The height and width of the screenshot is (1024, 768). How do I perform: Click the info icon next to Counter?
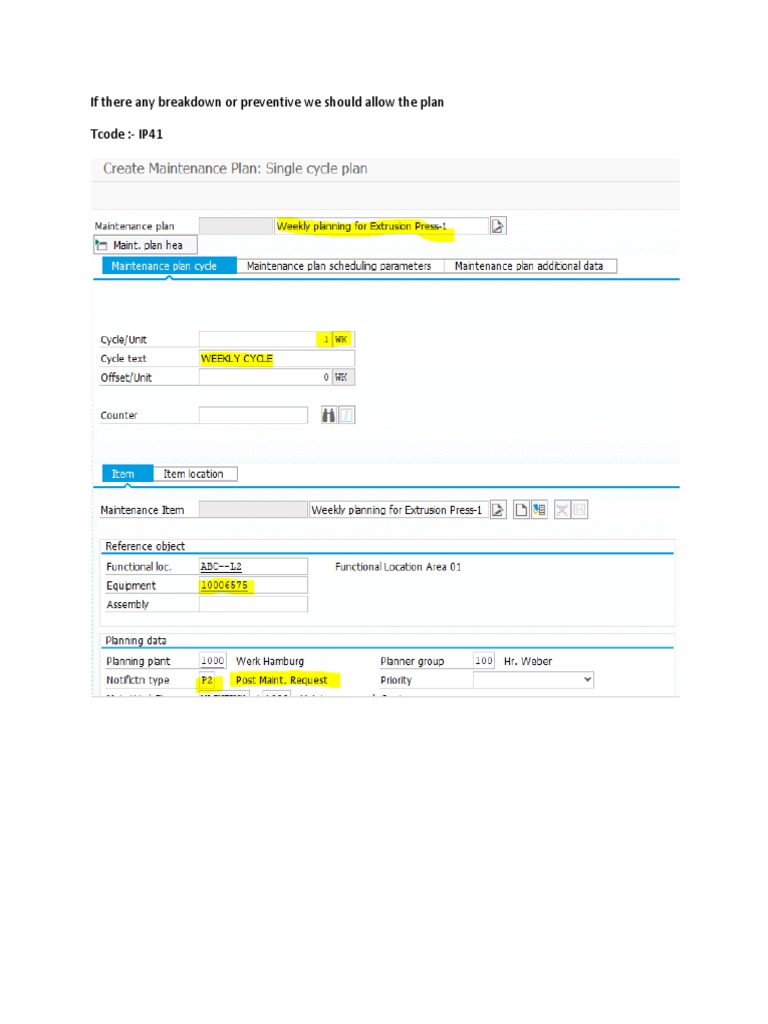coord(347,415)
